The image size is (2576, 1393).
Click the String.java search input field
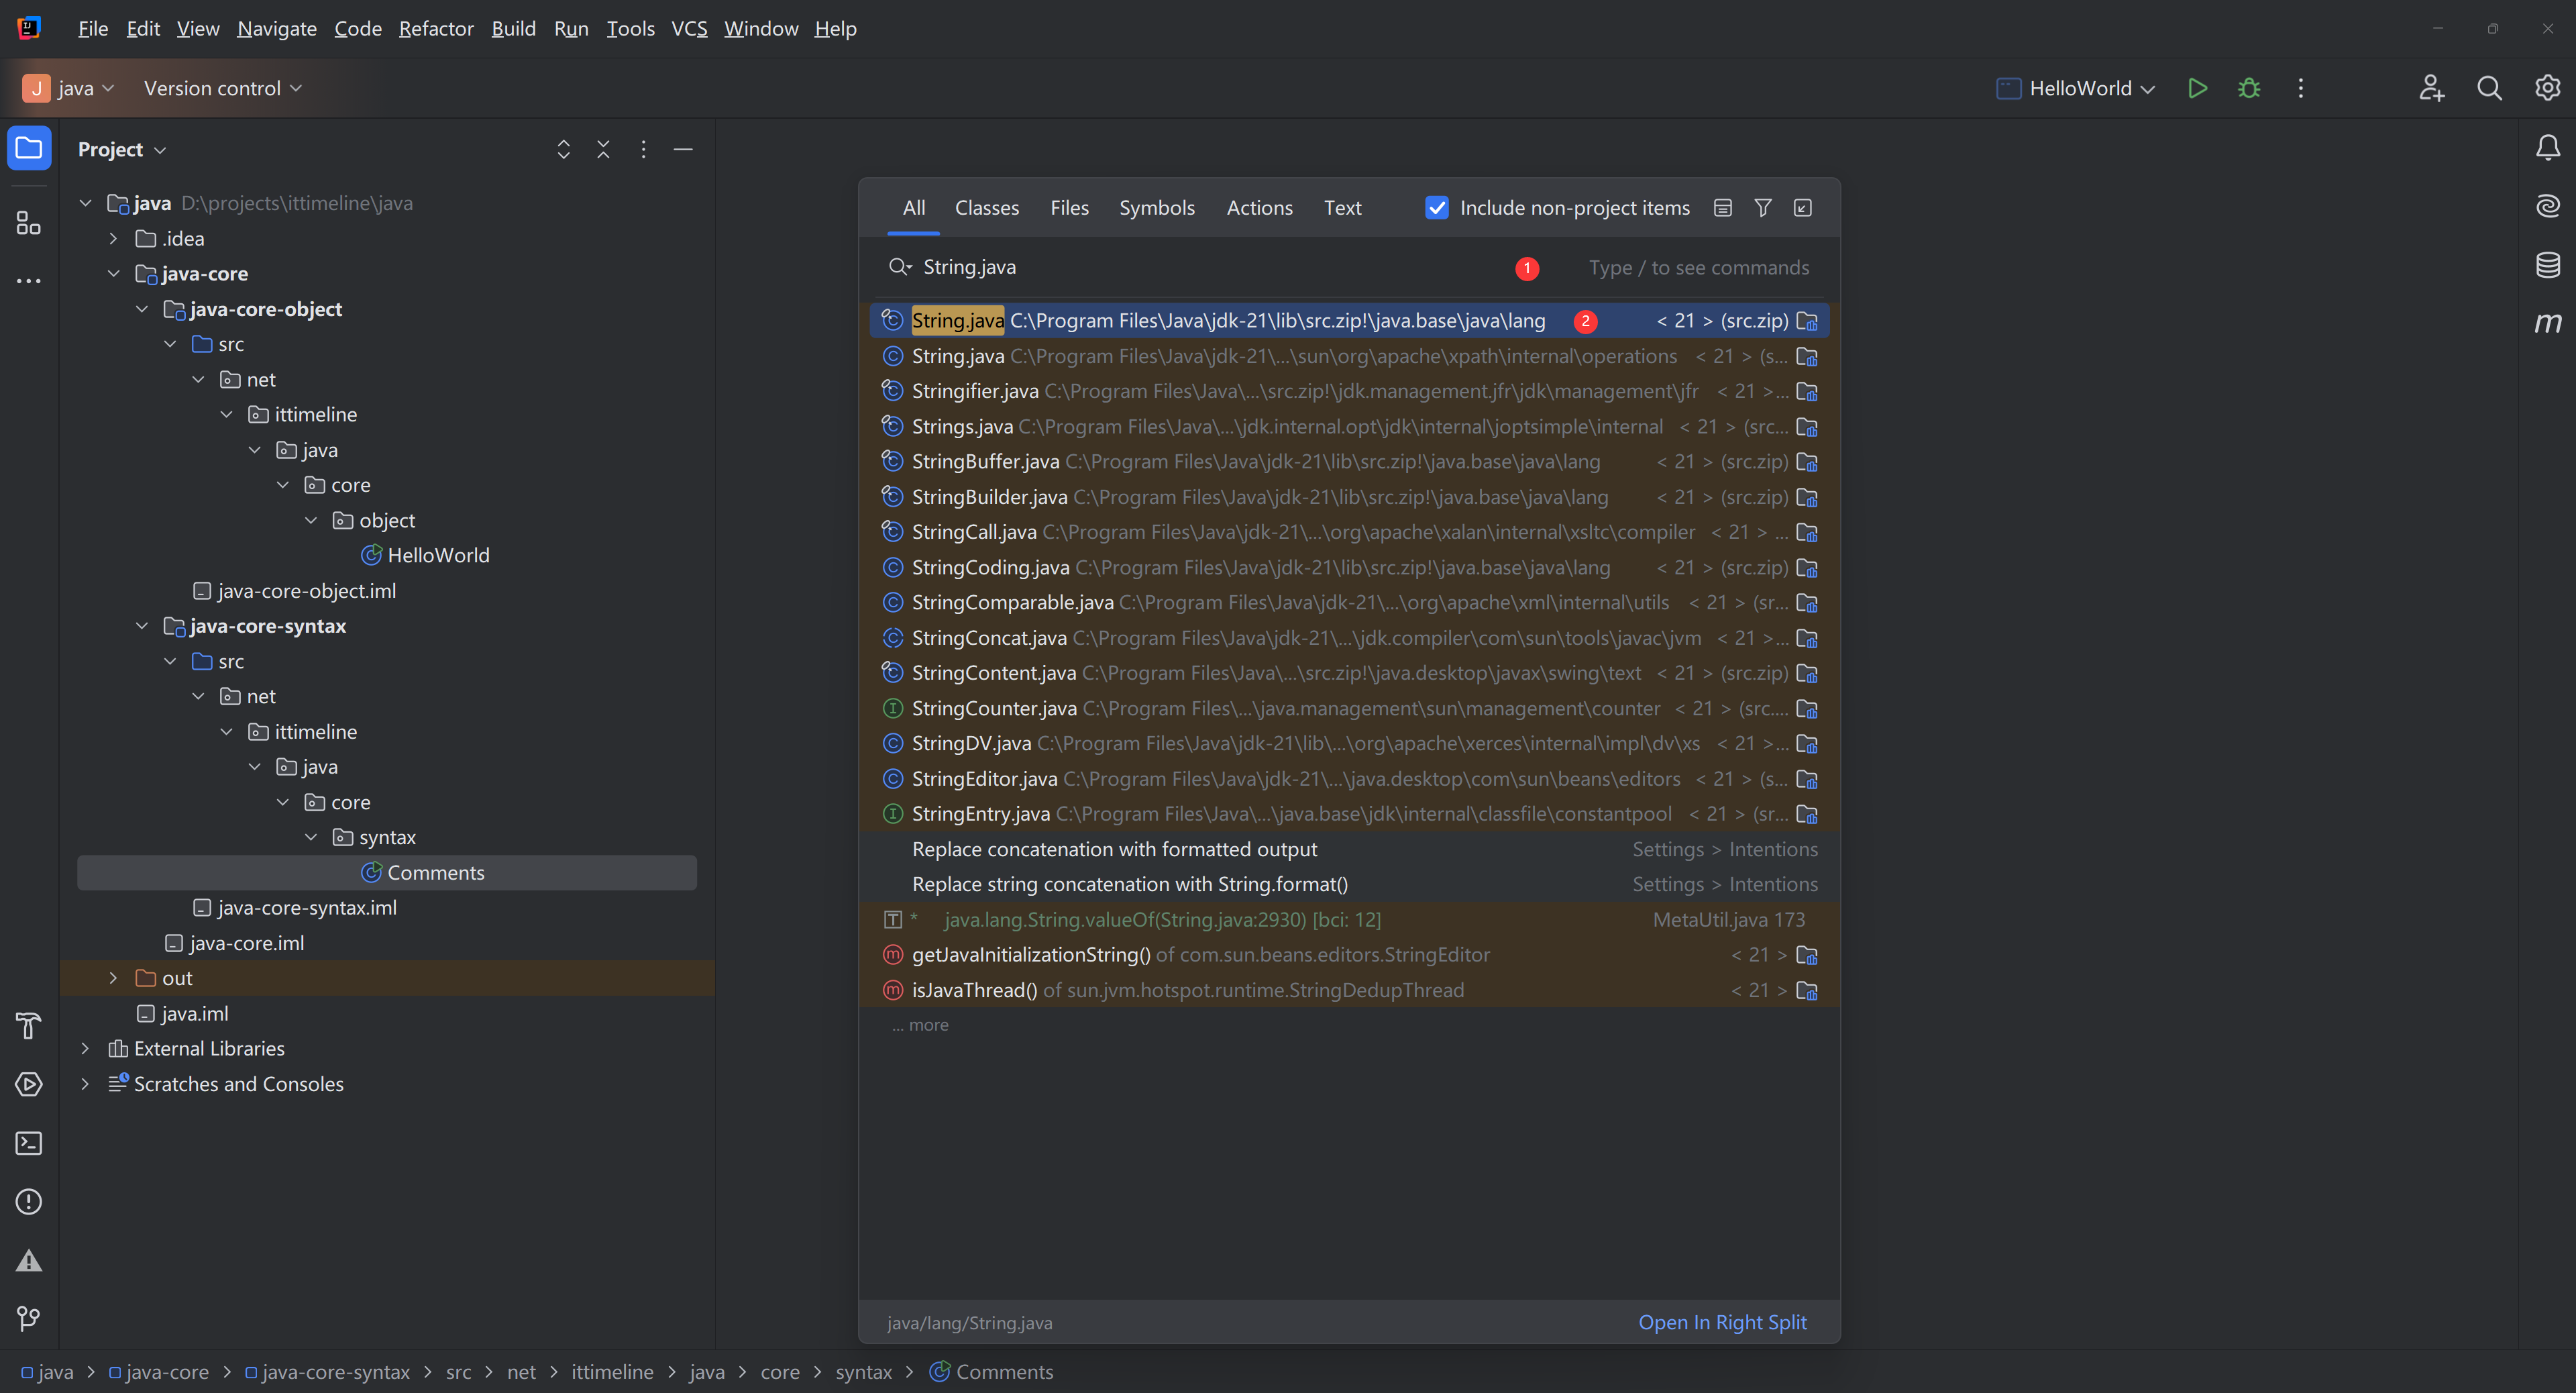coord(1200,267)
